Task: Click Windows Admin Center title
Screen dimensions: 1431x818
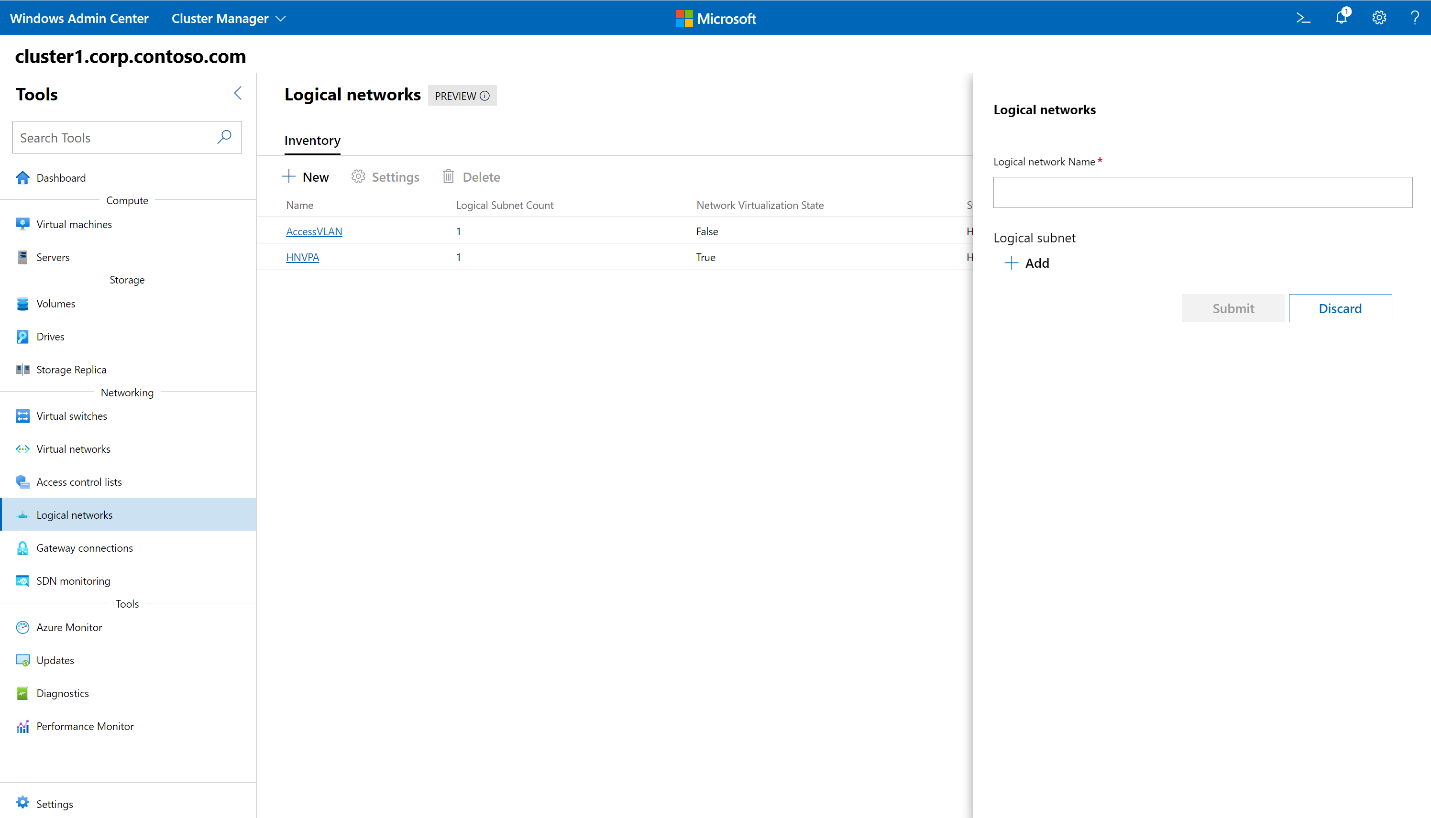Action: coord(79,18)
